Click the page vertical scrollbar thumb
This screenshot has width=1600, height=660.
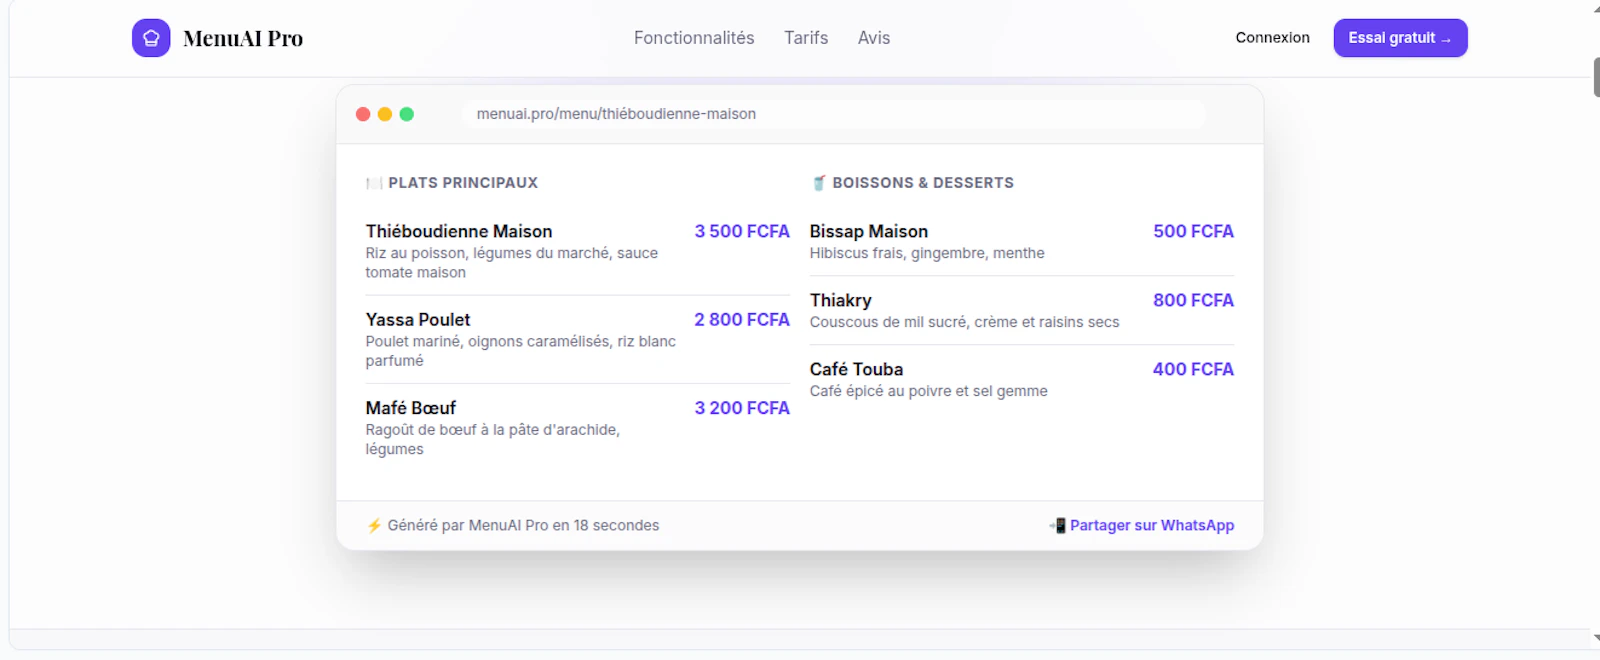(x=1596, y=77)
